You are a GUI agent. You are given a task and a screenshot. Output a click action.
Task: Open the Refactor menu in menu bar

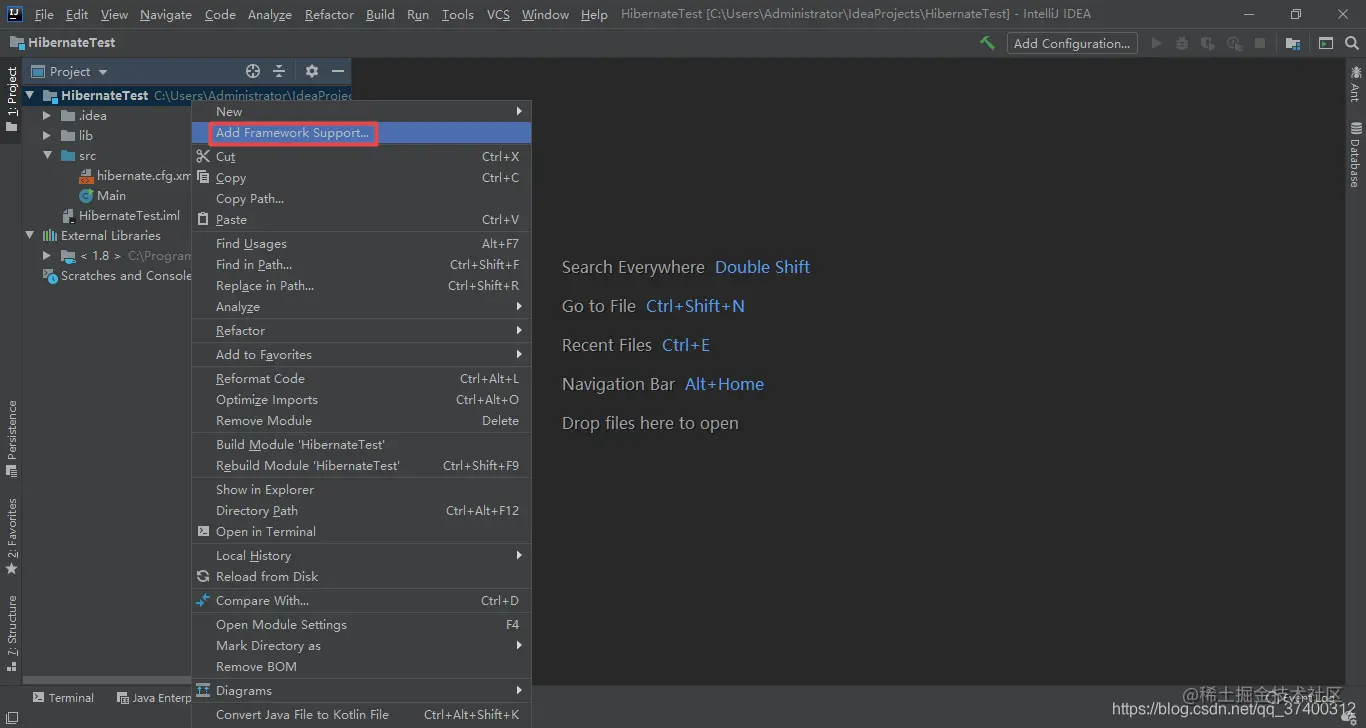click(329, 14)
